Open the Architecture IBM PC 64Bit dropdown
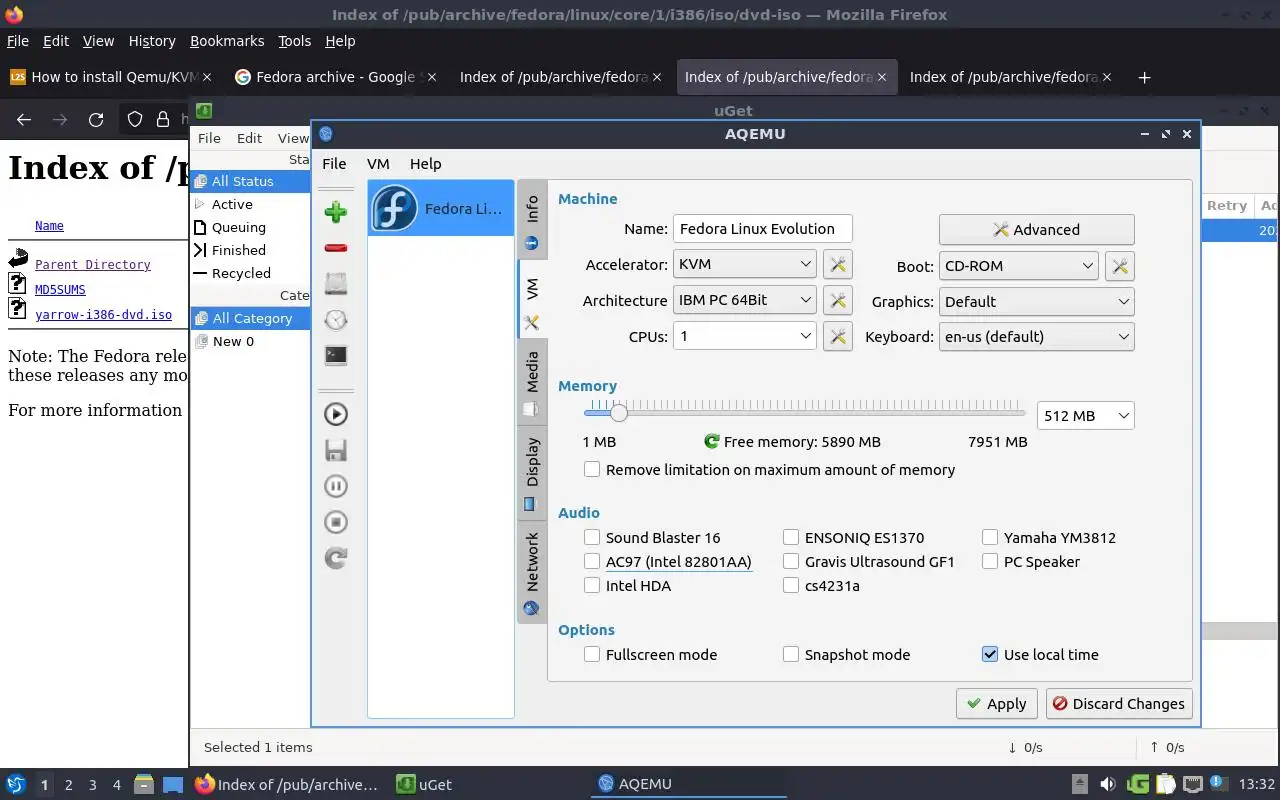The image size is (1280, 800). 745,300
